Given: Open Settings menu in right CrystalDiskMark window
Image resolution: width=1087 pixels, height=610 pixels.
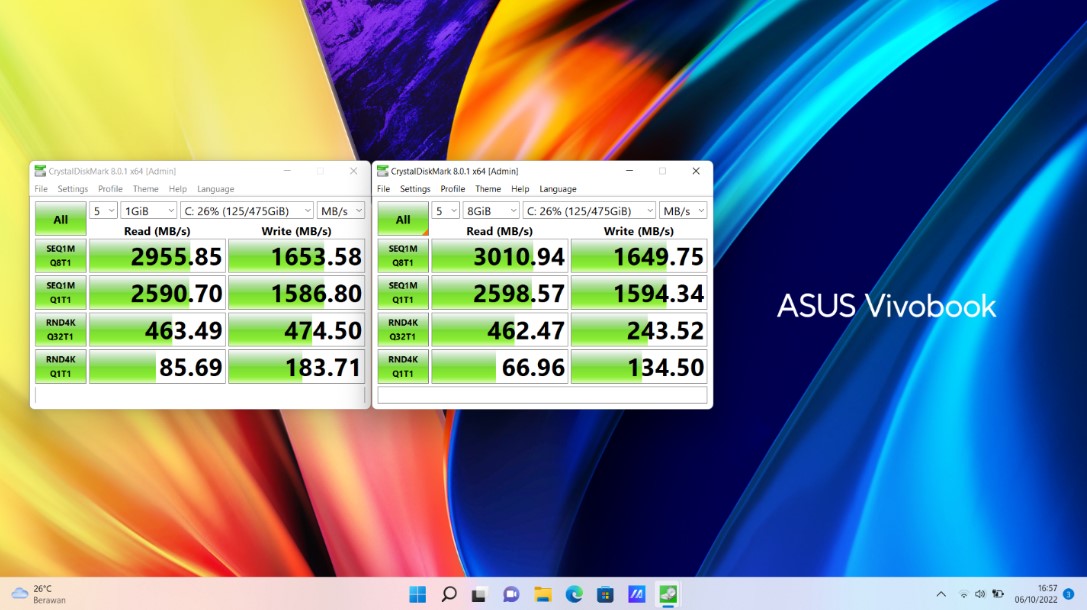Looking at the screenshot, I should pyautogui.click(x=415, y=189).
